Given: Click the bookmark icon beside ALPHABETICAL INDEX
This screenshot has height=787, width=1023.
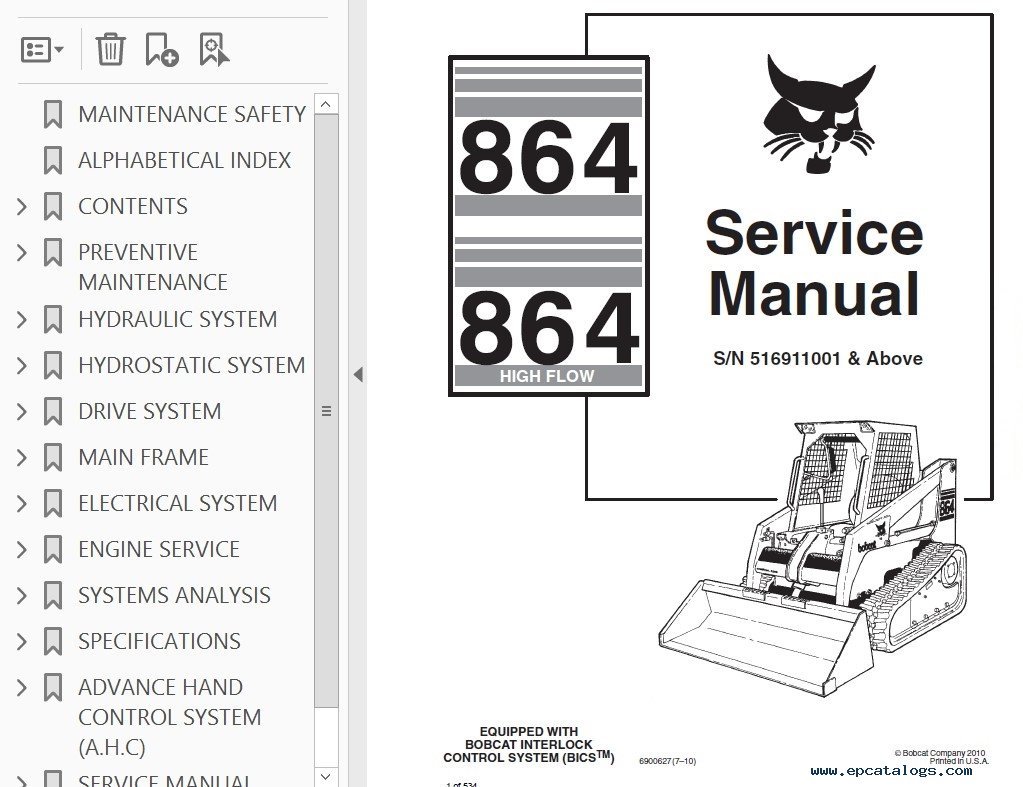Looking at the screenshot, I should pos(53,161).
